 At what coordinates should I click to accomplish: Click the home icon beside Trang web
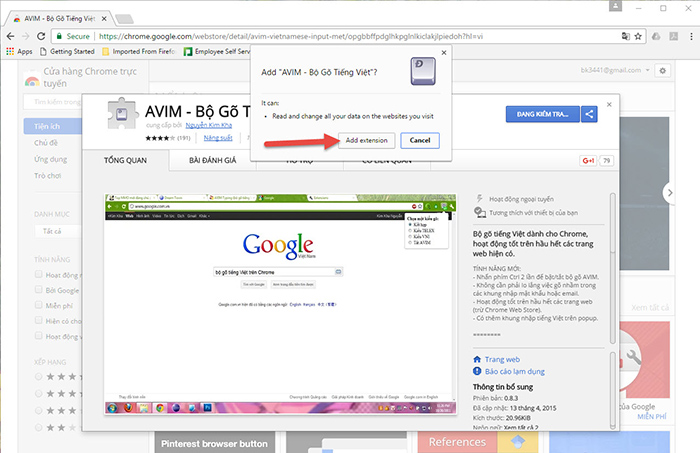click(477, 359)
